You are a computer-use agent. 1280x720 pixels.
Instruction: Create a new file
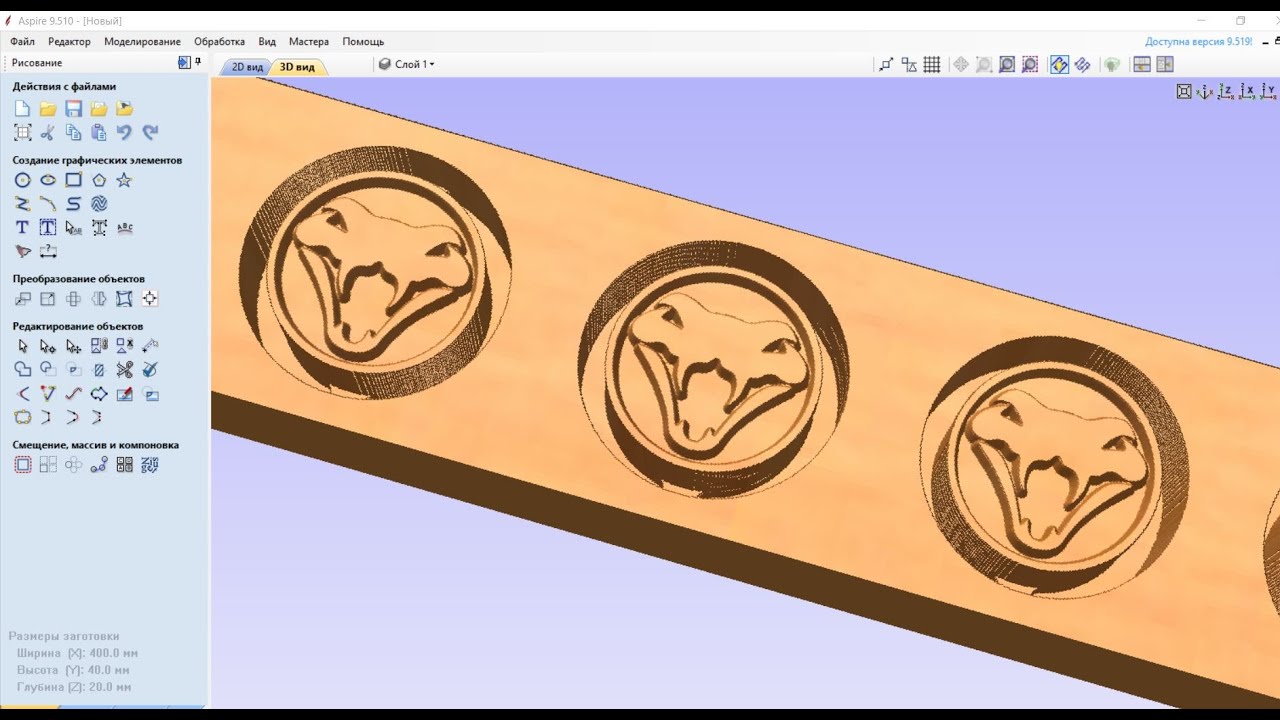(x=22, y=108)
